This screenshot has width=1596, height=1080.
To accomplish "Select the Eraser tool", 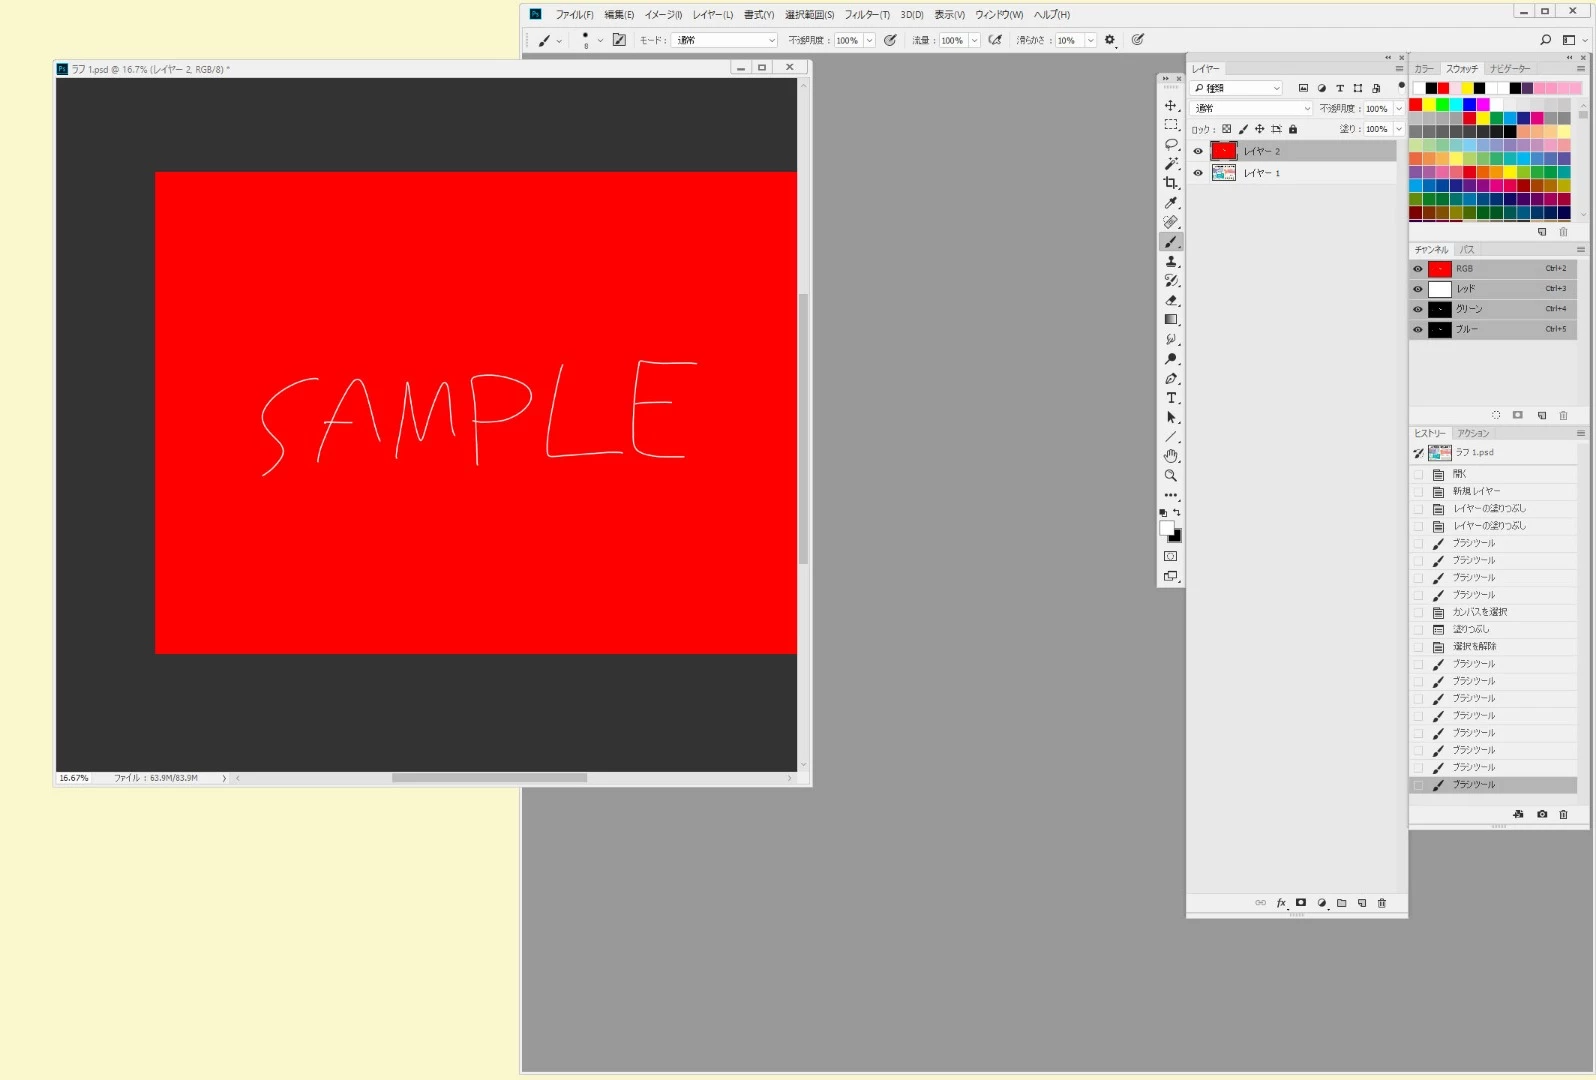I will click(1170, 300).
